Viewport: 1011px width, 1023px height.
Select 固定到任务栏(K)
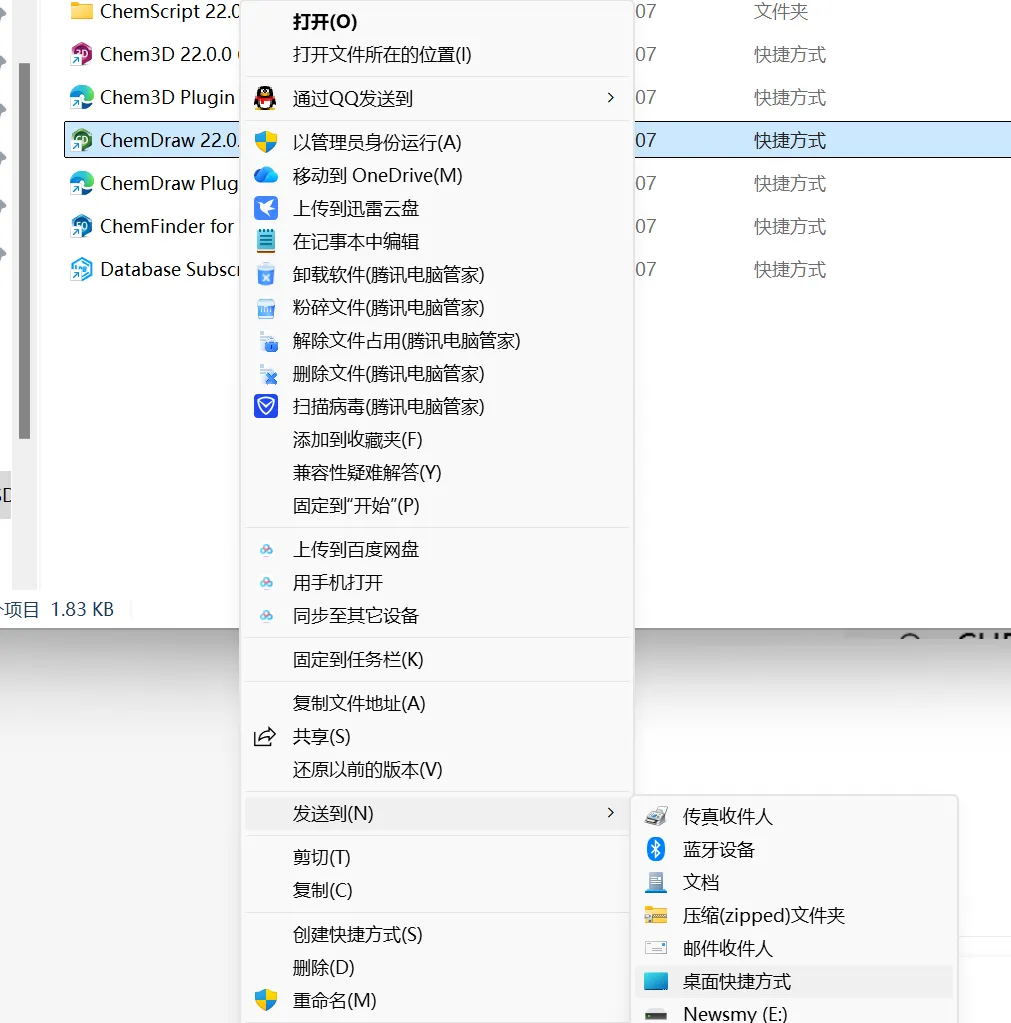pos(358,660)
